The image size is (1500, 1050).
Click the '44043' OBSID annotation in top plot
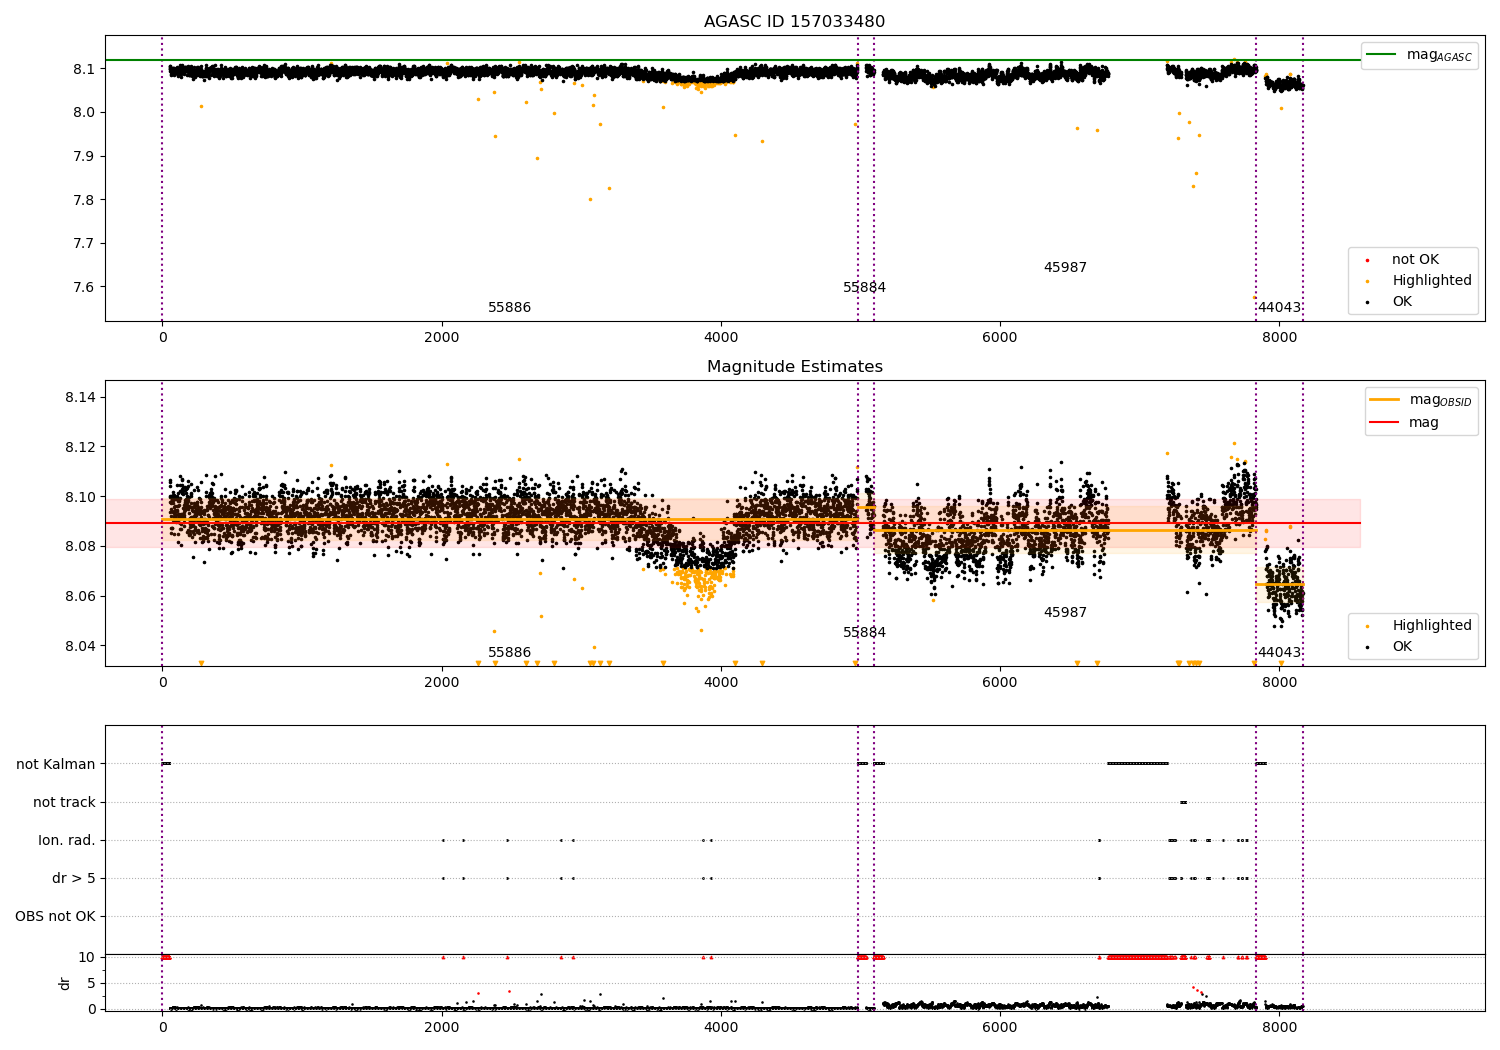point(1279,308)
